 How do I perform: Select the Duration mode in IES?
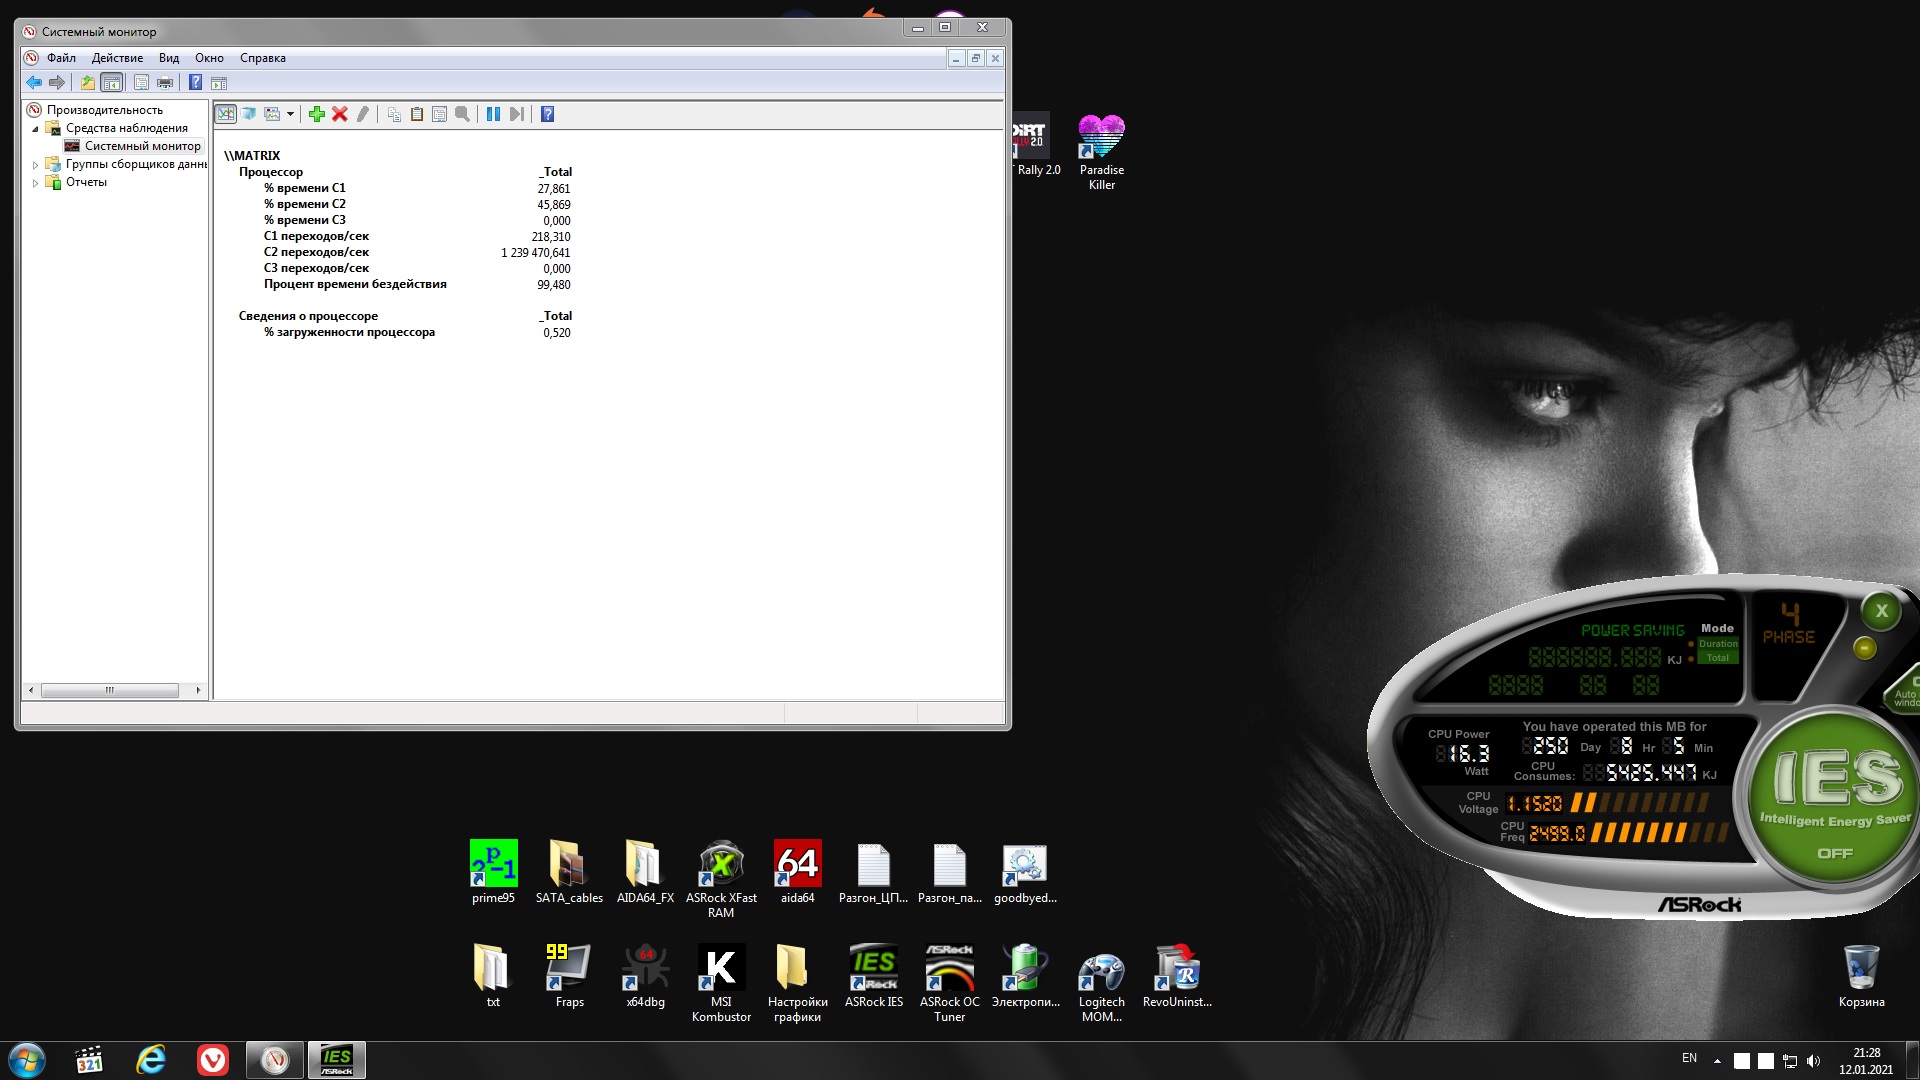coord(1718,644)
